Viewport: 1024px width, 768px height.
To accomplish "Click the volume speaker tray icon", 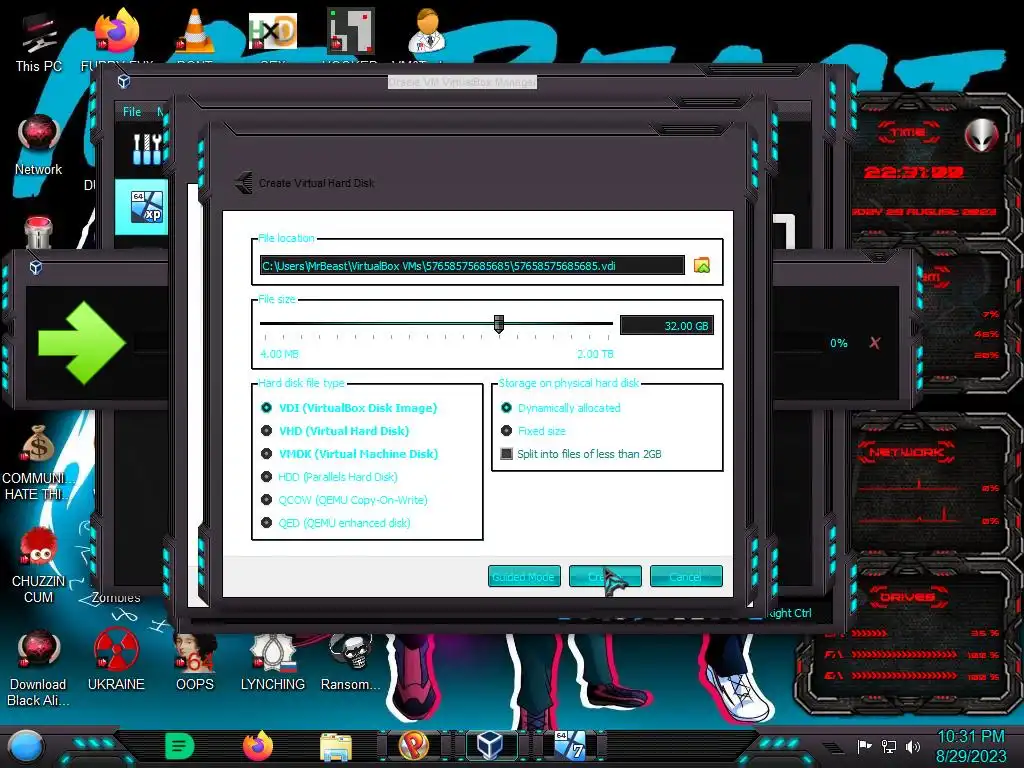I will pyautogui.click(x=913, y=746).
